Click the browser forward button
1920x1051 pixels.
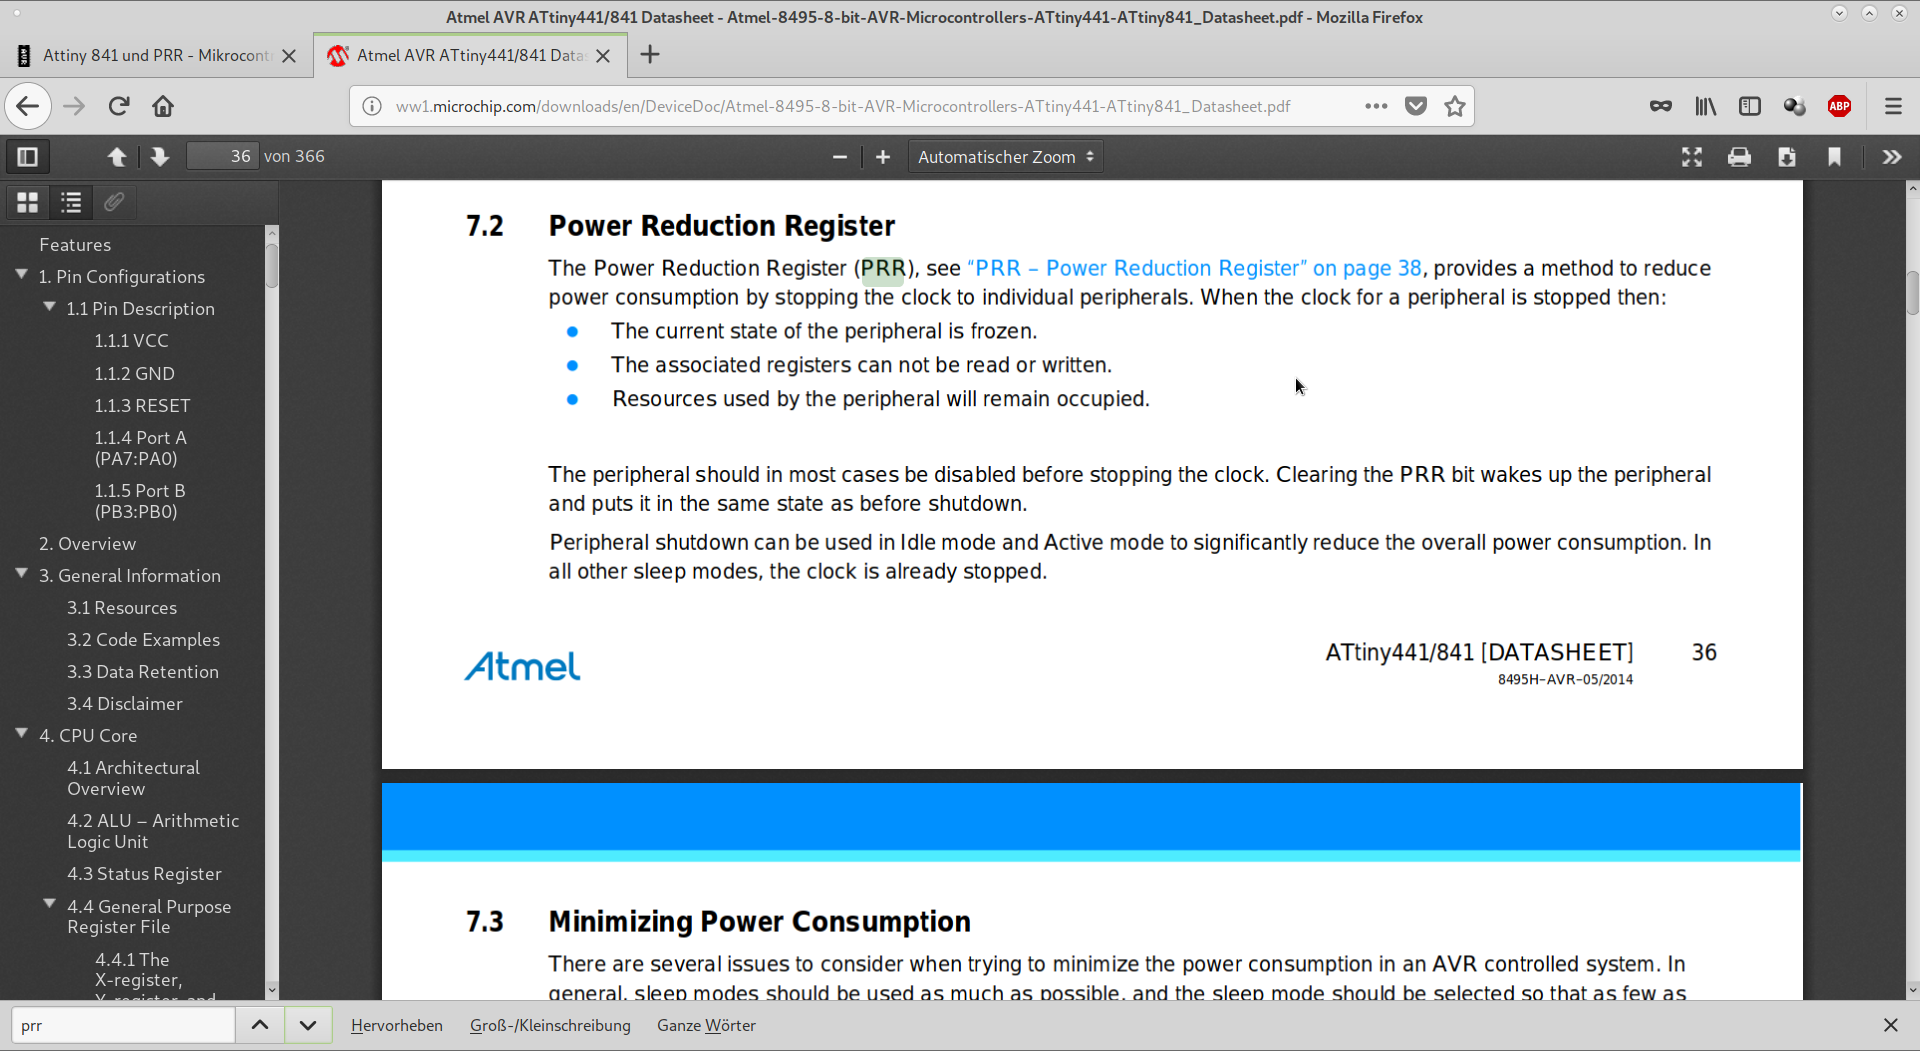coord(74,106)
